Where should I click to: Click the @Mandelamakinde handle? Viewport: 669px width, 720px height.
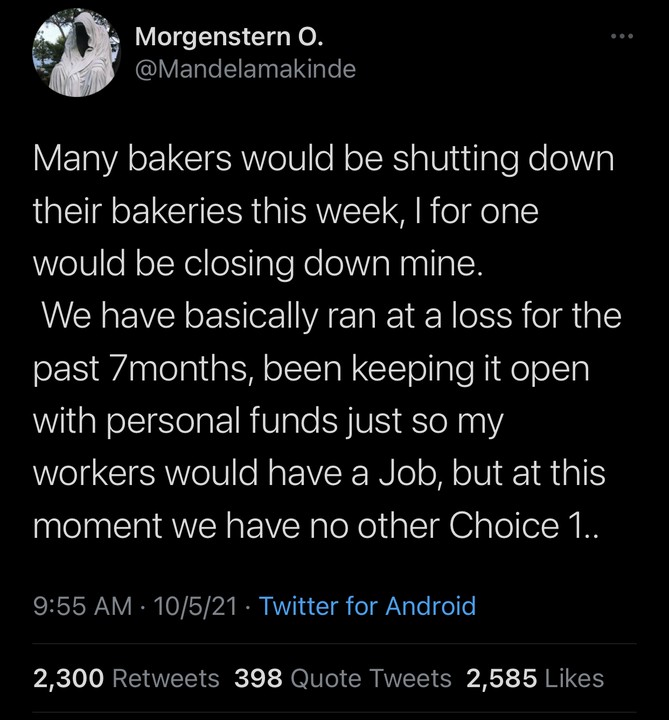tap(244, 69)
